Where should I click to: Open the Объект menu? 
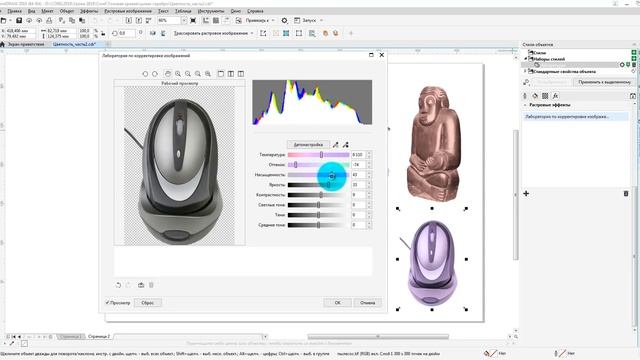[x=67, y=11]
